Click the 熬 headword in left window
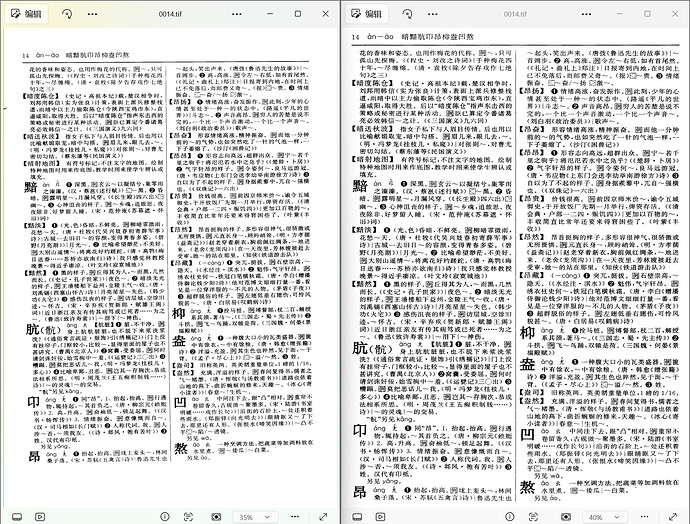 tap(181, 447)
